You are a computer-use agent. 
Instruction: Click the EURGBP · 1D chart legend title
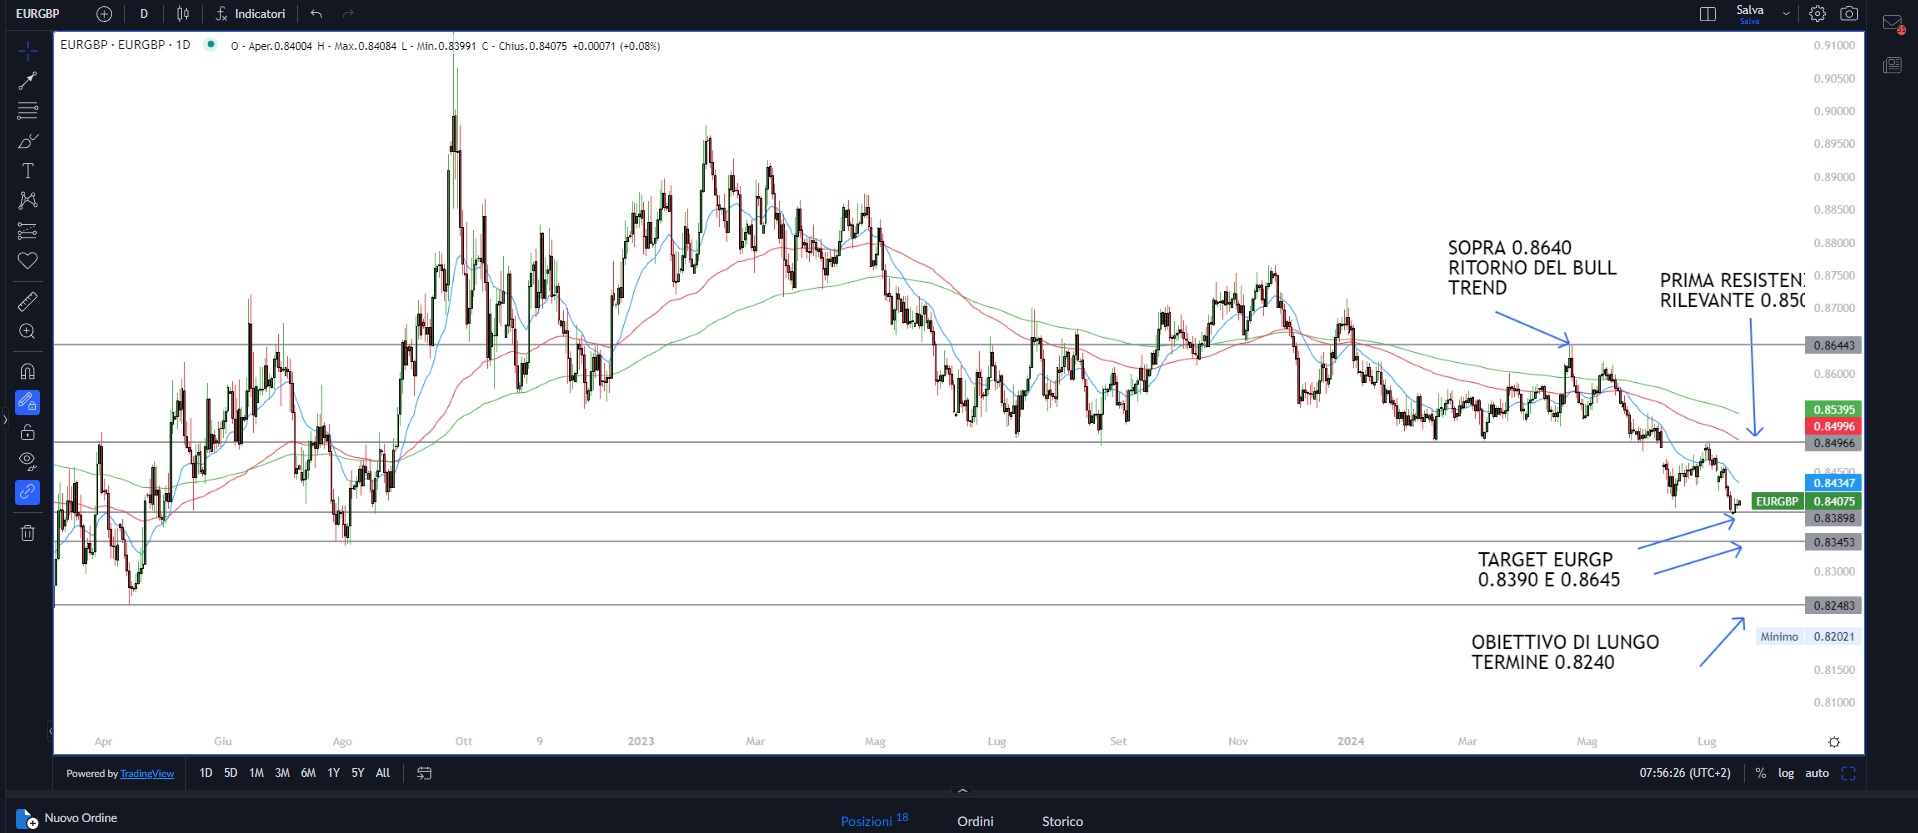[125, 45]
